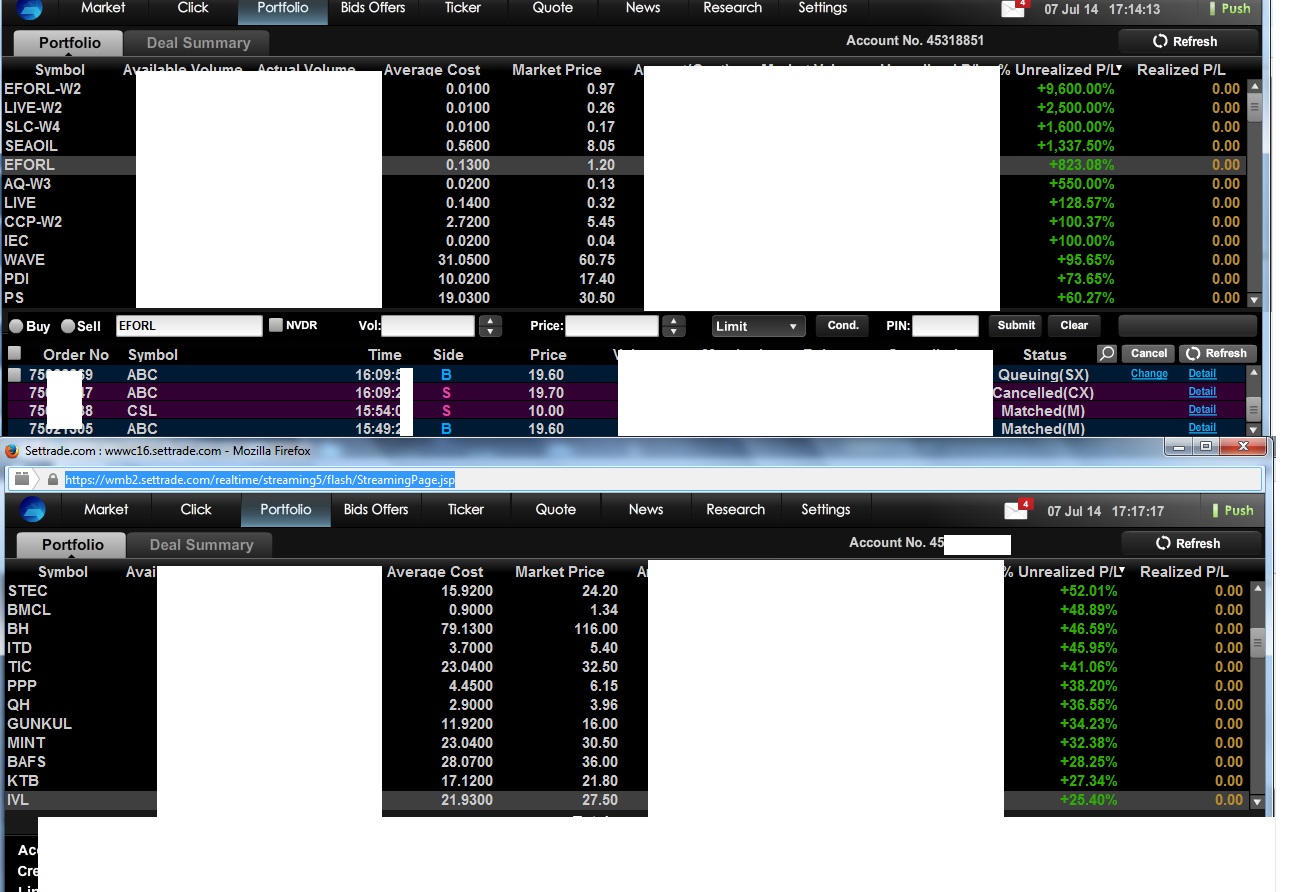The width and height of the screenshot is (1308, 892).
Task: Sort by % Unrealized P/L in Firefox window
Action: click(x=1062, y=572)
